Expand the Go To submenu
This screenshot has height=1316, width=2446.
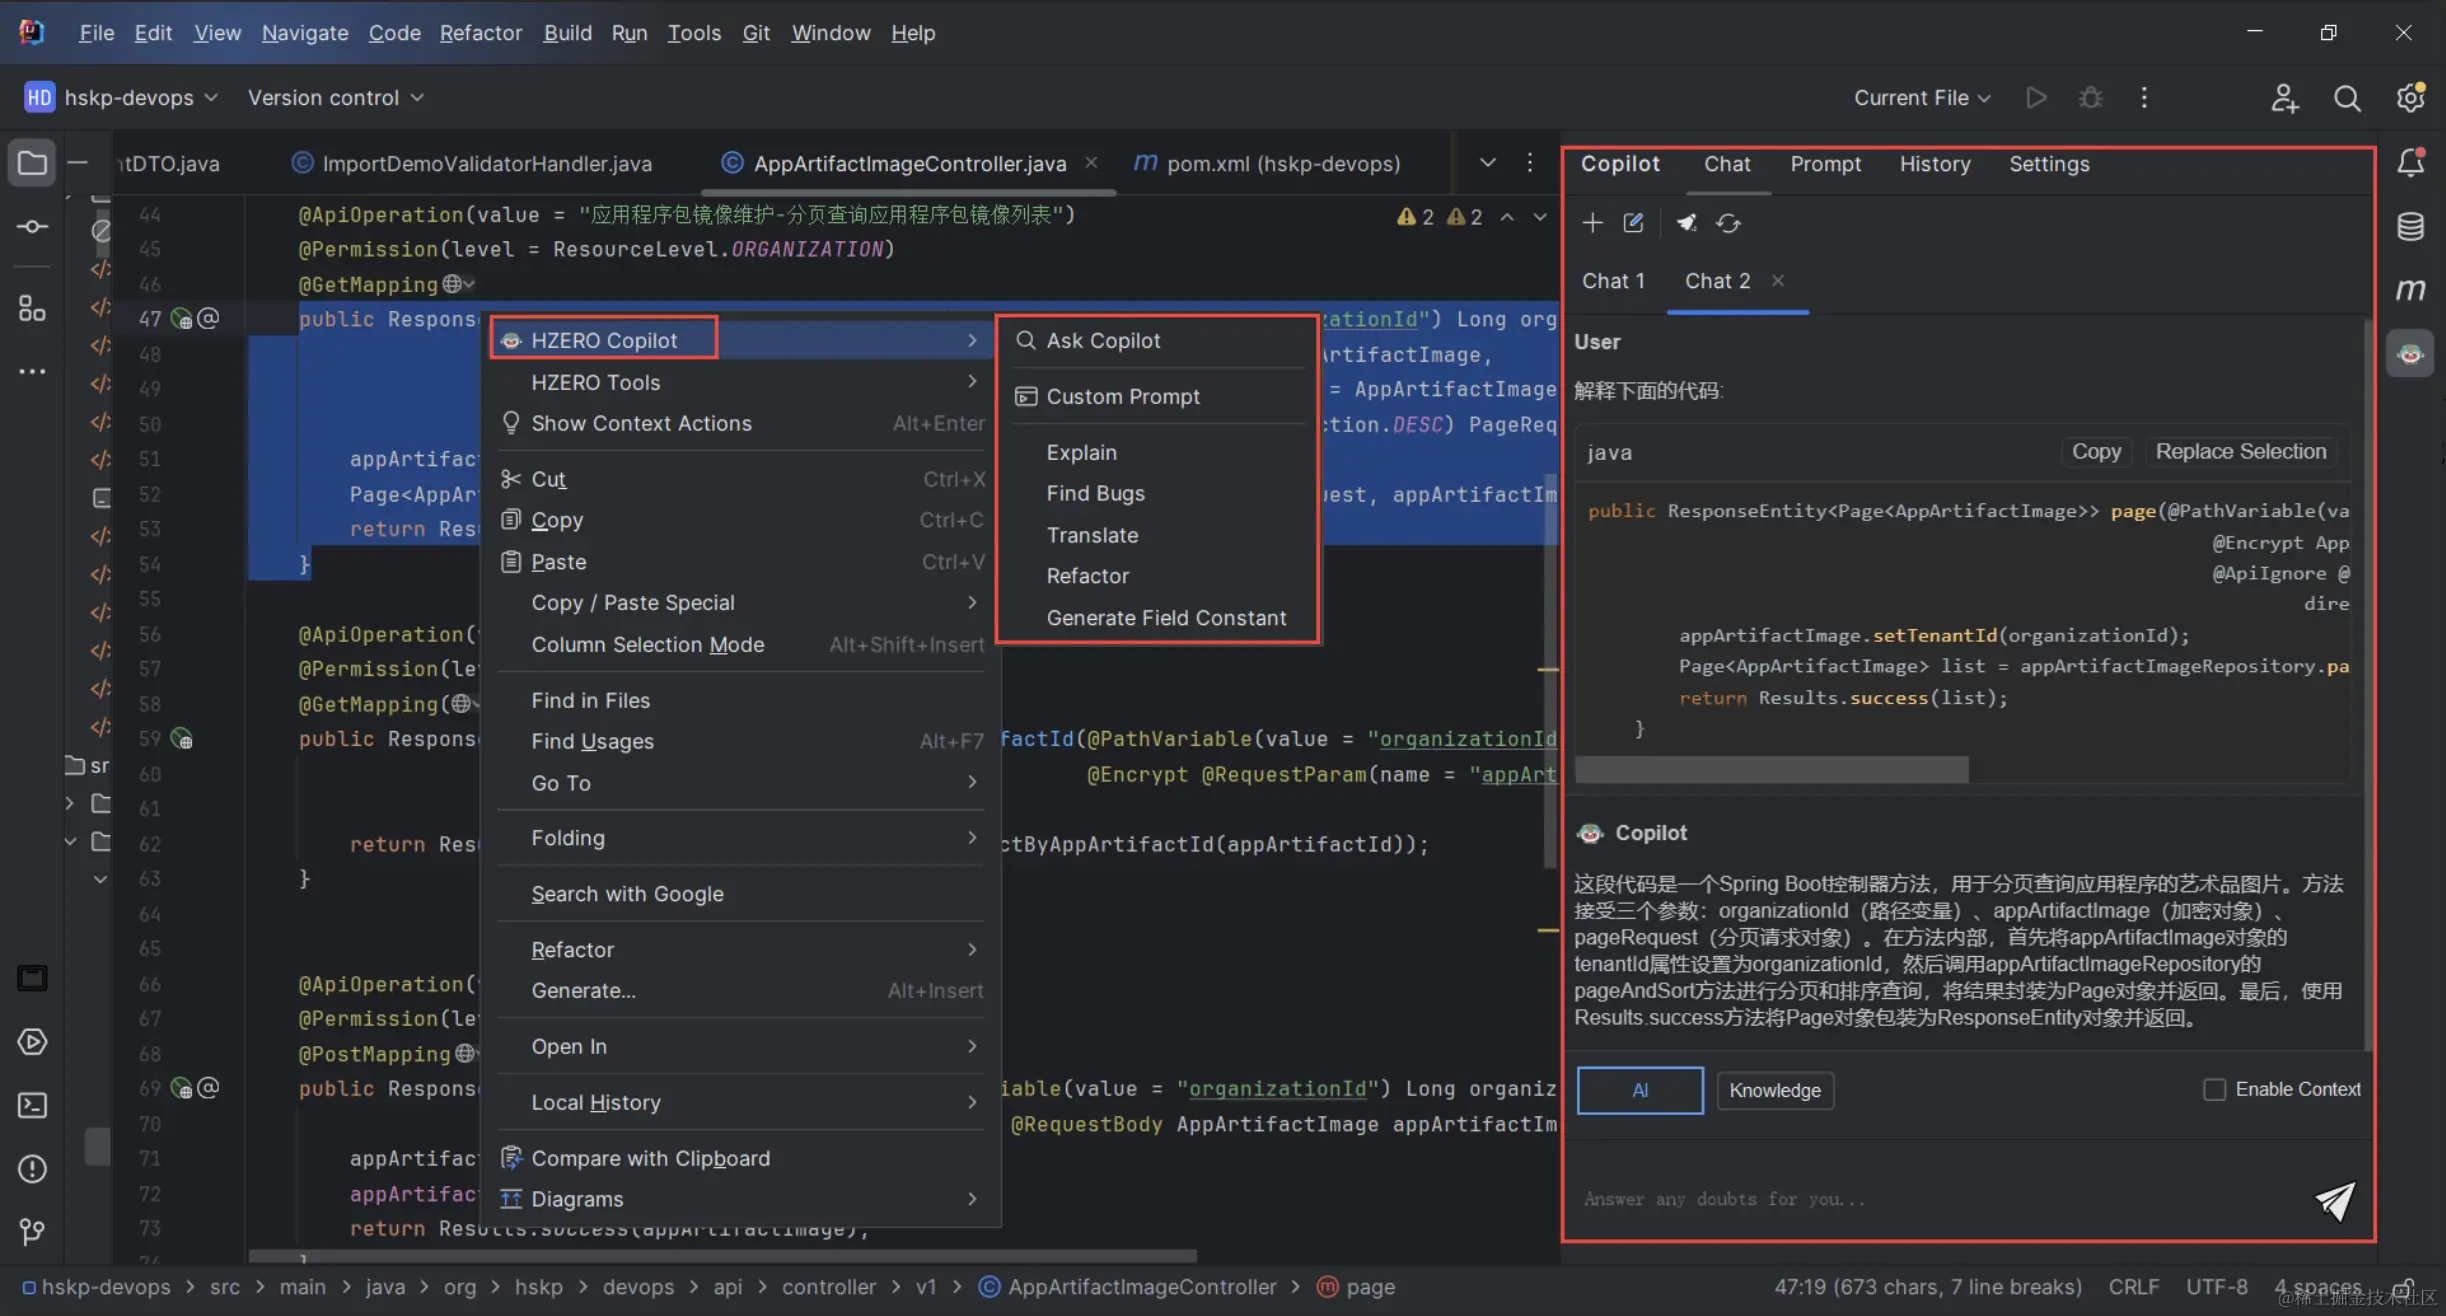coord(742,783)
